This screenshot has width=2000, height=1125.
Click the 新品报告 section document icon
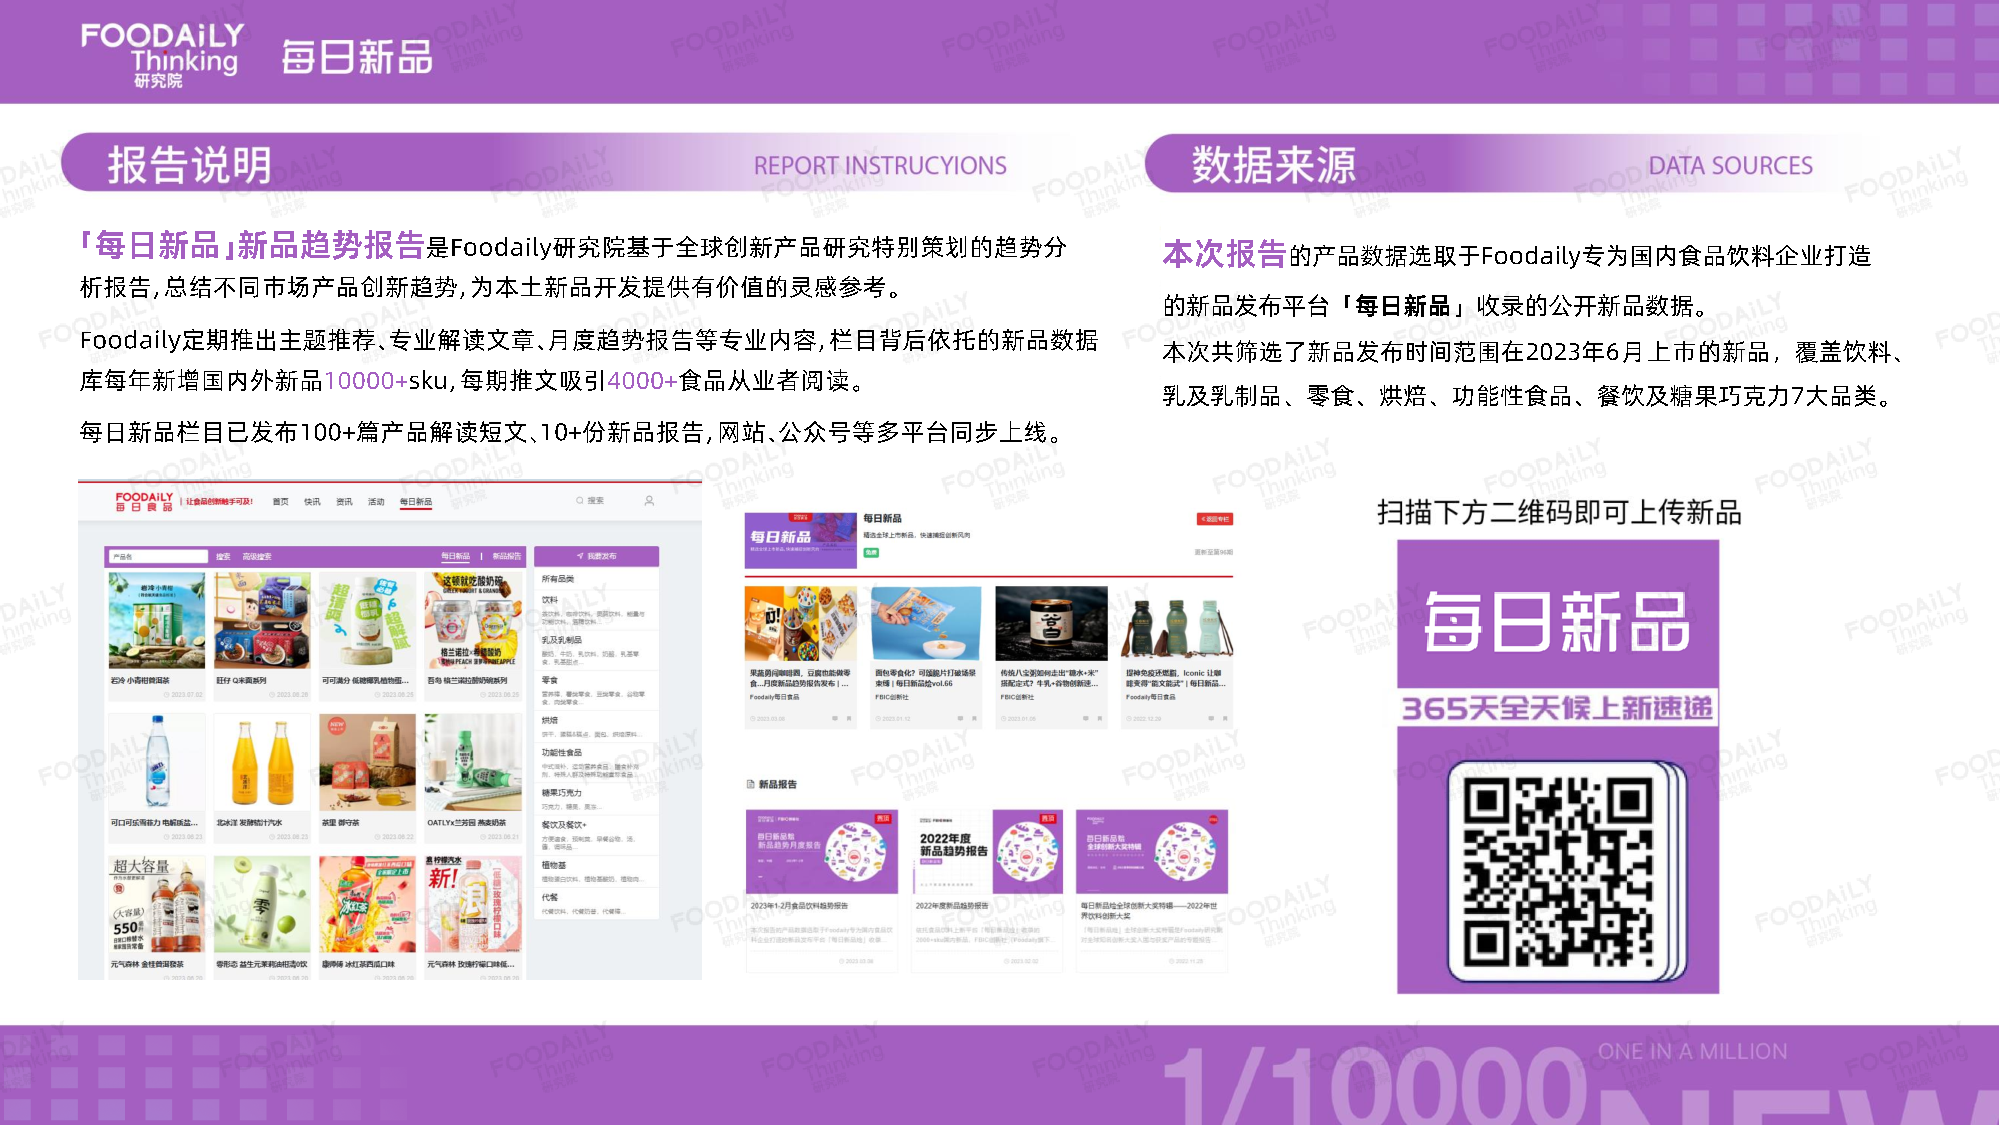(x=751, y=785)
